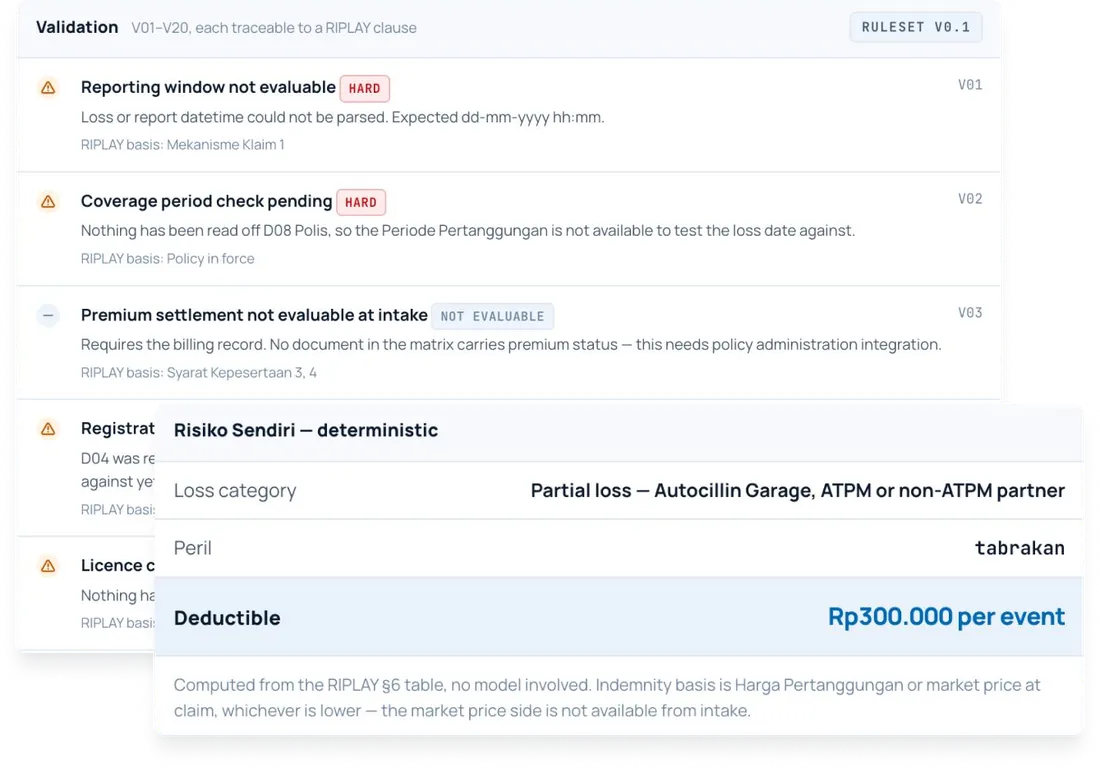
Task: Click the warning icon next to Registrat row
Action: (x=48, y=429)
